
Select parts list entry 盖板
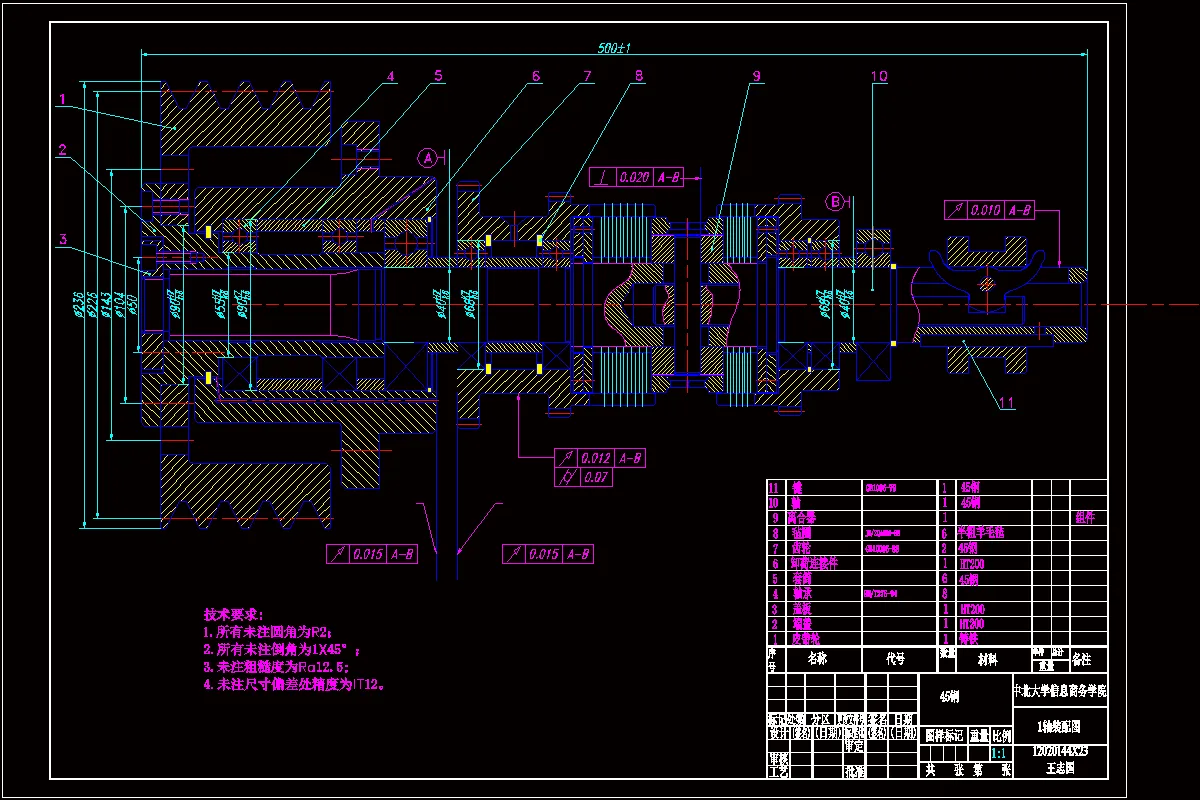tap(802, 609)
